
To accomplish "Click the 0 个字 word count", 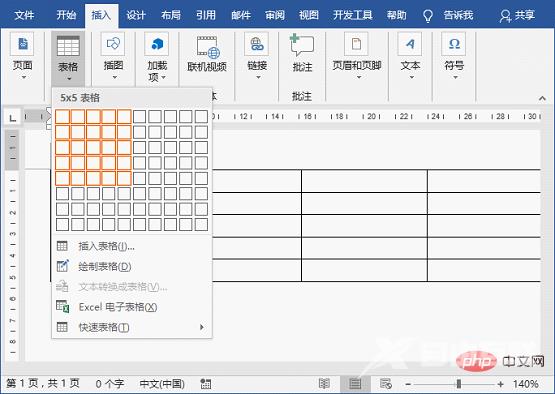I will click(x=110, y=384).
